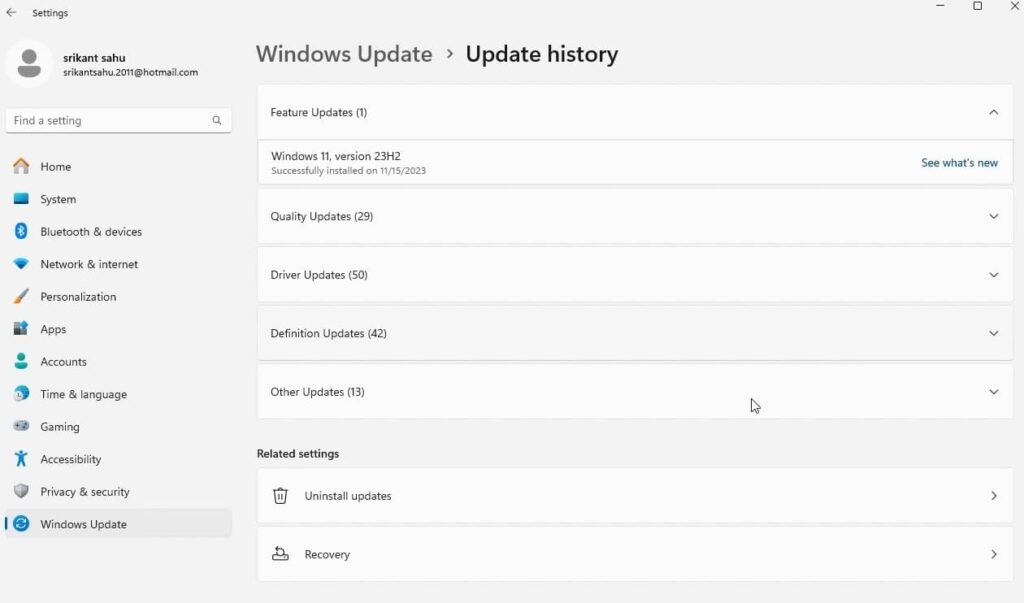Select the System icon in the sidebar
1024x603 pixels.
click(21, 199)
